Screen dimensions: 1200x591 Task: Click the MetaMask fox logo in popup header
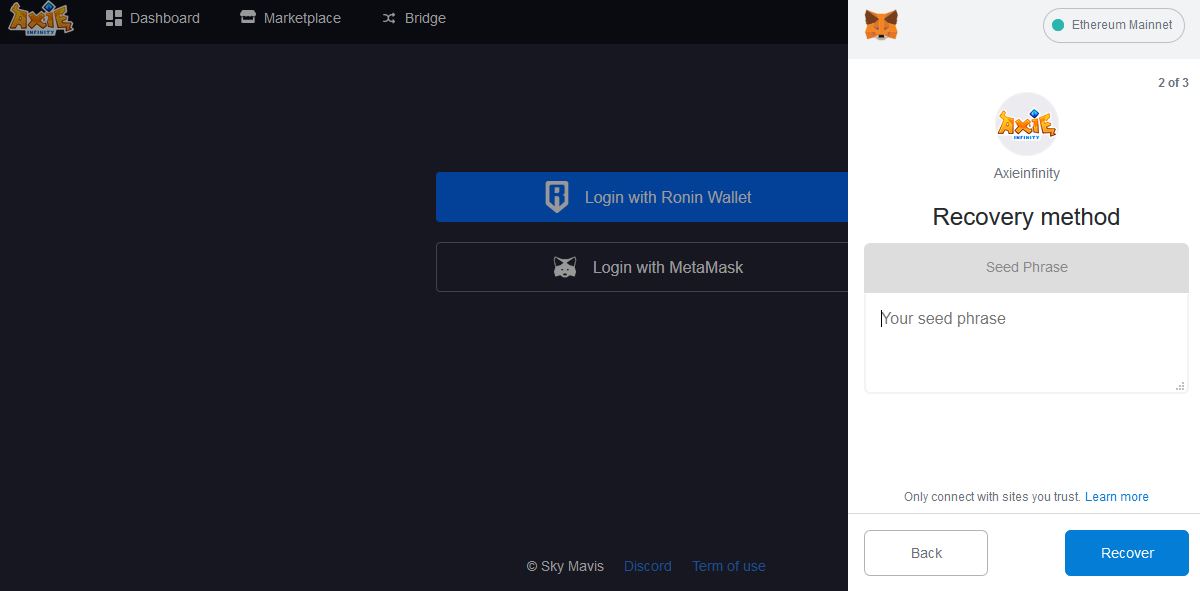(881, 25)
